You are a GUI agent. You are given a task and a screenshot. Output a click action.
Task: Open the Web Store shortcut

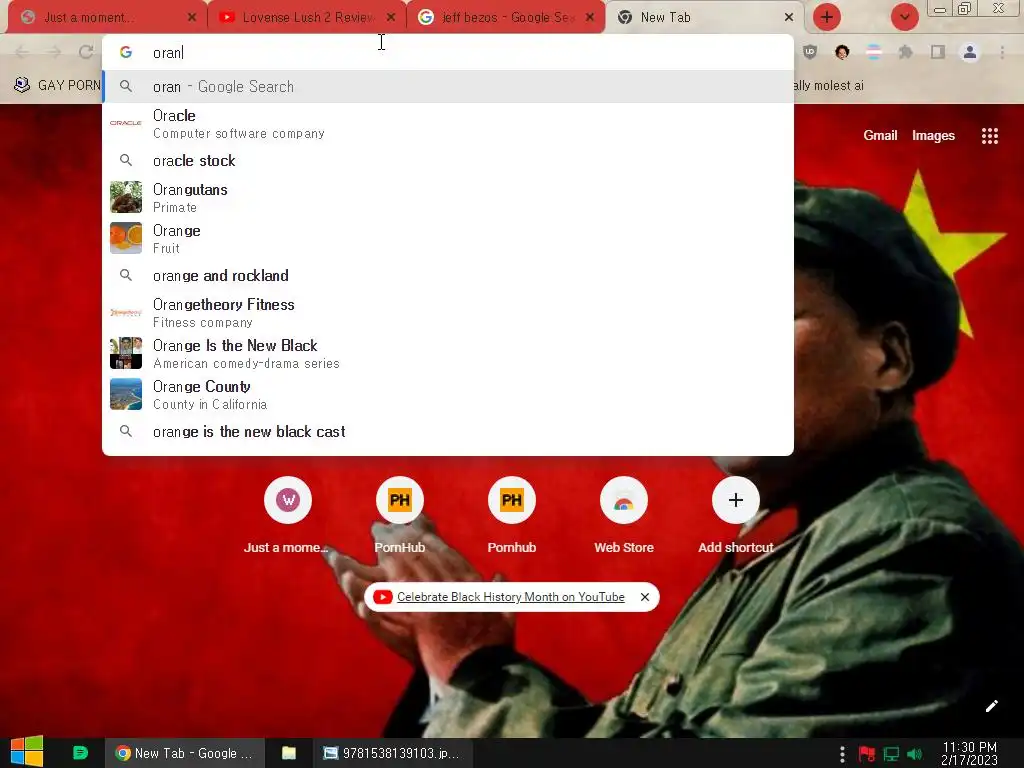click(624, 516)
